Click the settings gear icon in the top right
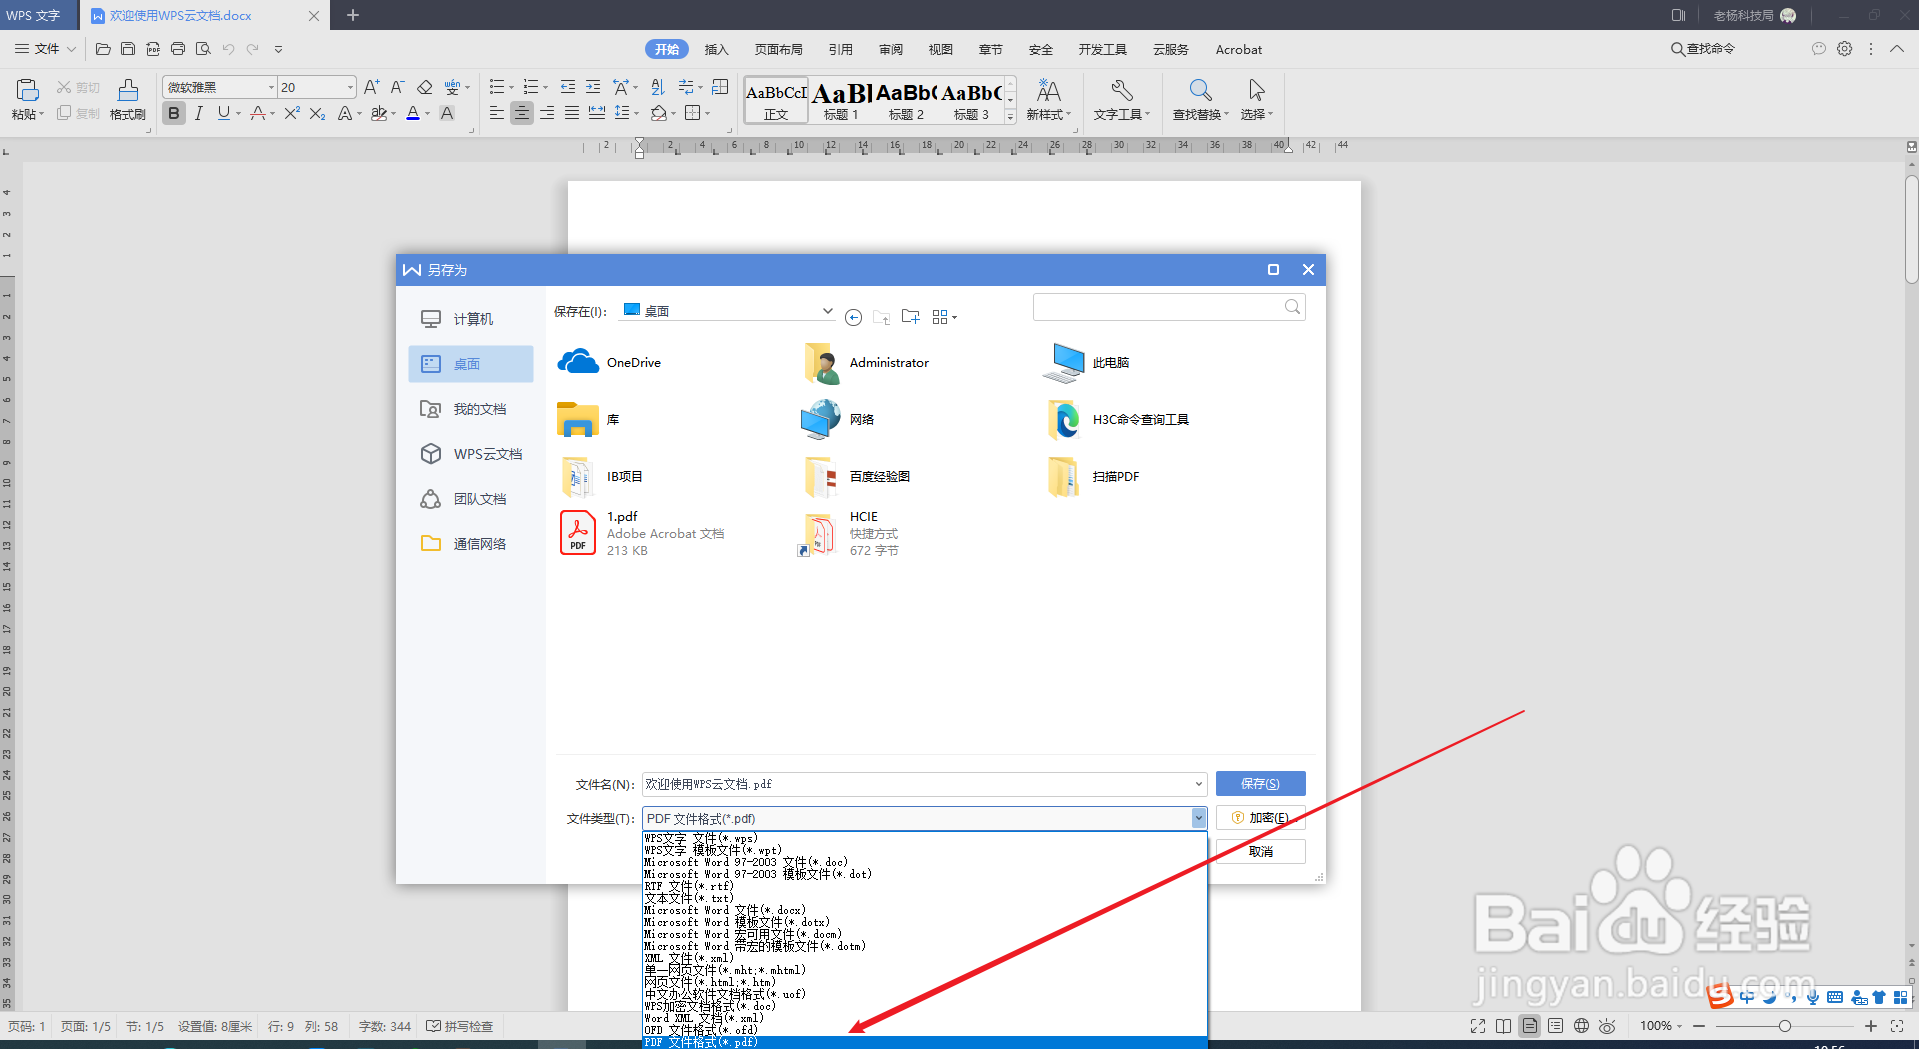Viewport: 1919px width, 1049px height. coord(1844,48)
